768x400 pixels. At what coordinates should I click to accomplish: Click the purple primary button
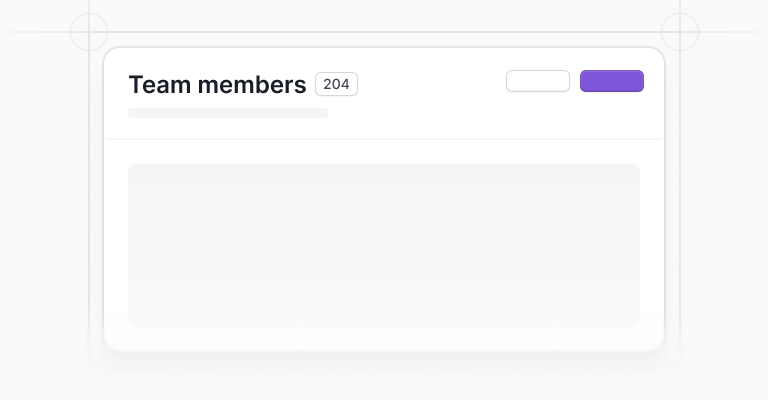[x=612, y=81]
